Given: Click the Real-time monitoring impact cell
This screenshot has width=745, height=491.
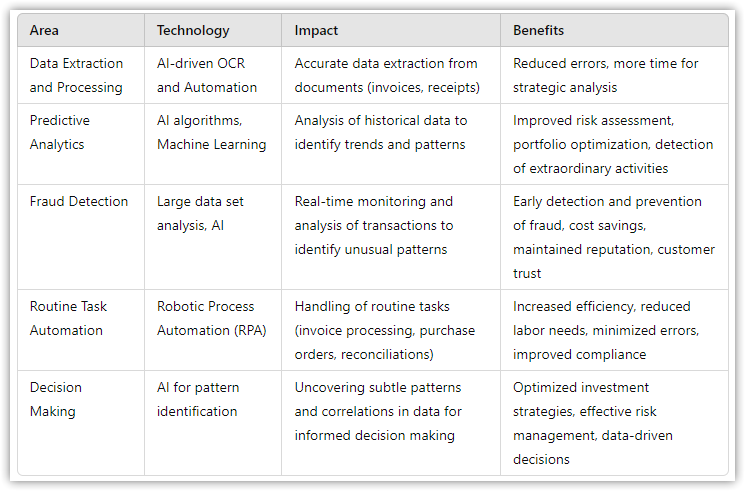Looking at the screenshot, I should click(391, 237).
